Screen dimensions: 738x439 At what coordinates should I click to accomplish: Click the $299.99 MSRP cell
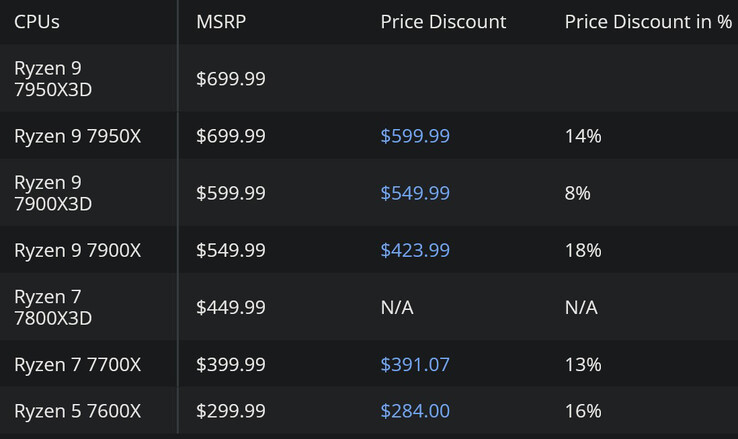pos(231,411)
